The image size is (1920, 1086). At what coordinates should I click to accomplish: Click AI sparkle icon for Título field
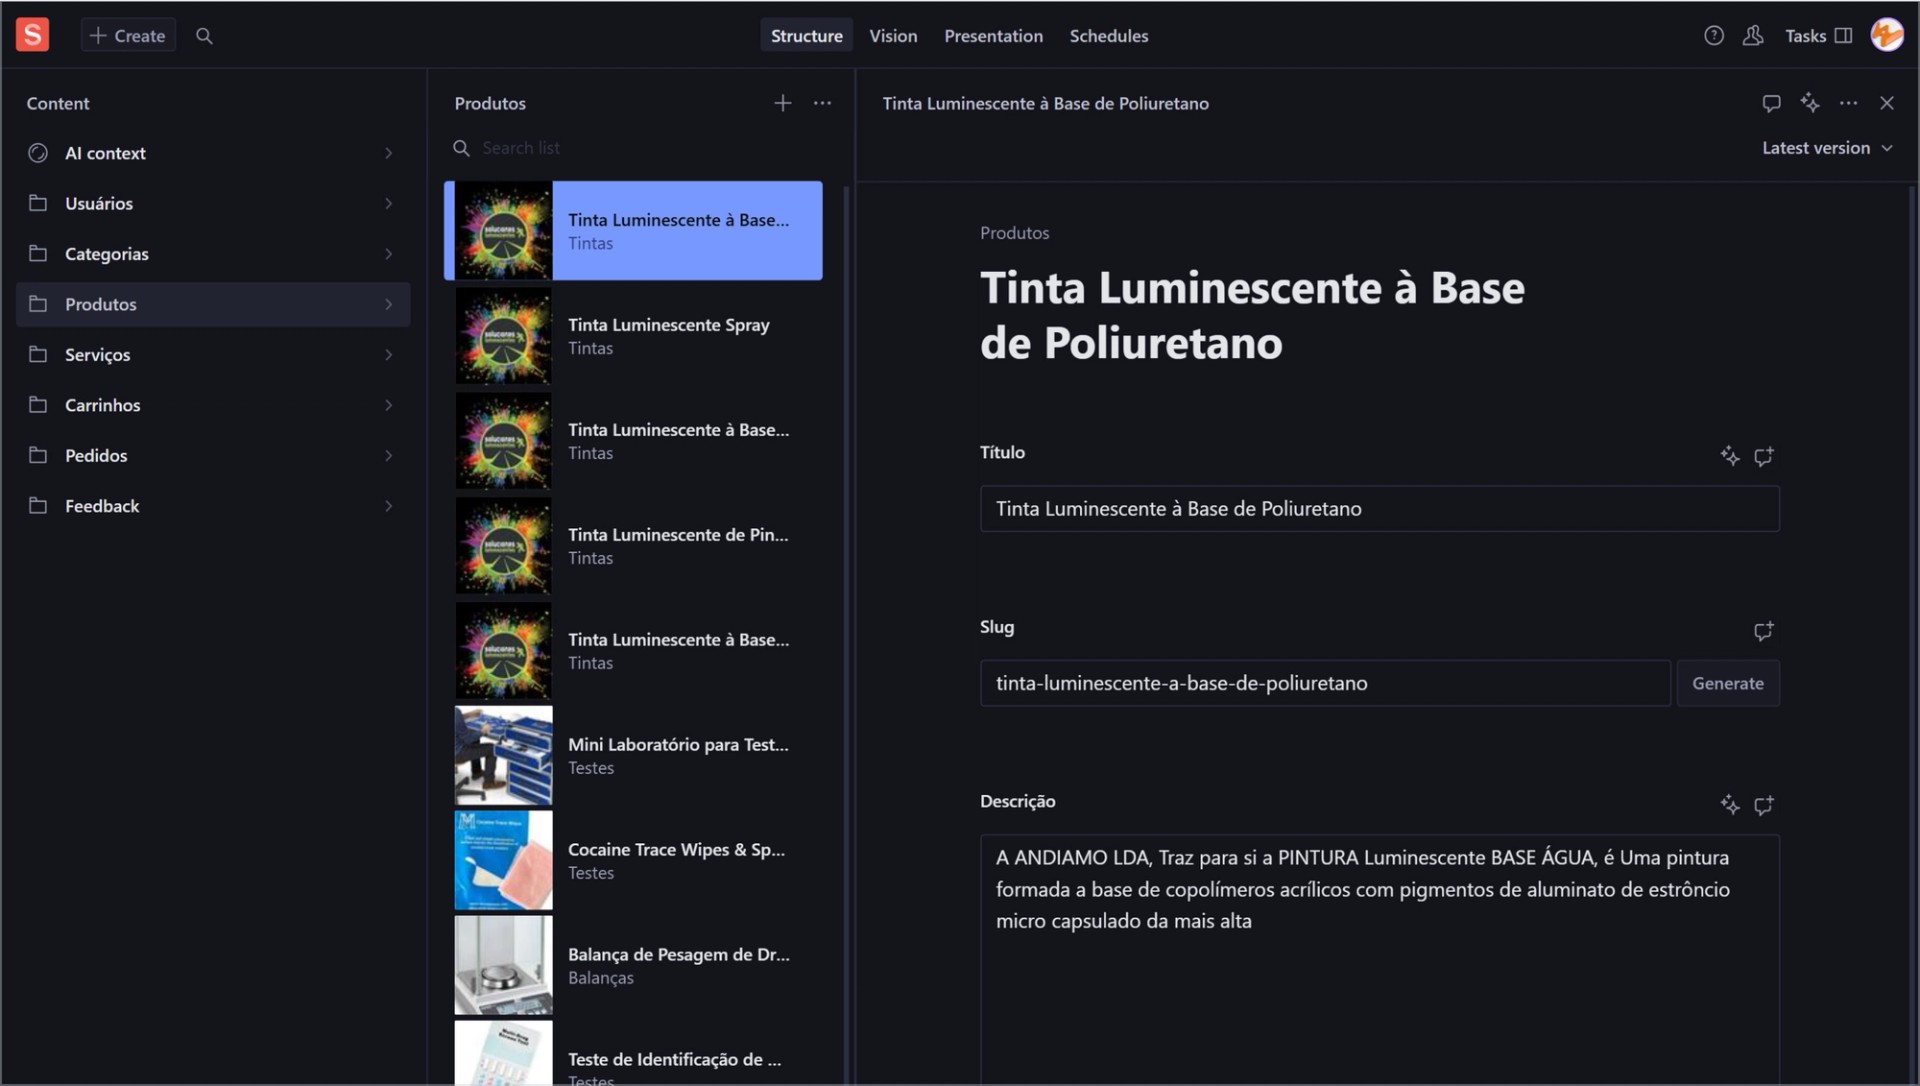tap(1729, 456)
